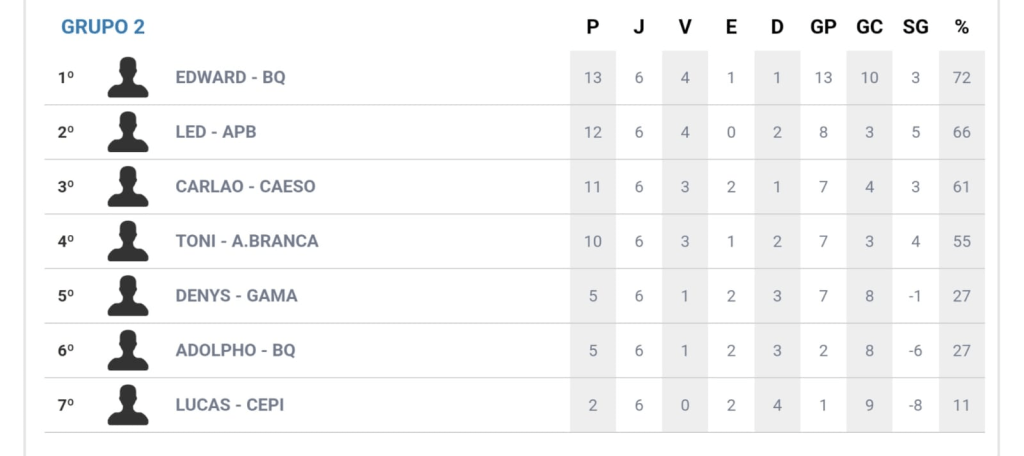Click the avatar icon beside EDWARD - BQ
This screenshot has height=456, width=1024.
(x=128, y=77)
